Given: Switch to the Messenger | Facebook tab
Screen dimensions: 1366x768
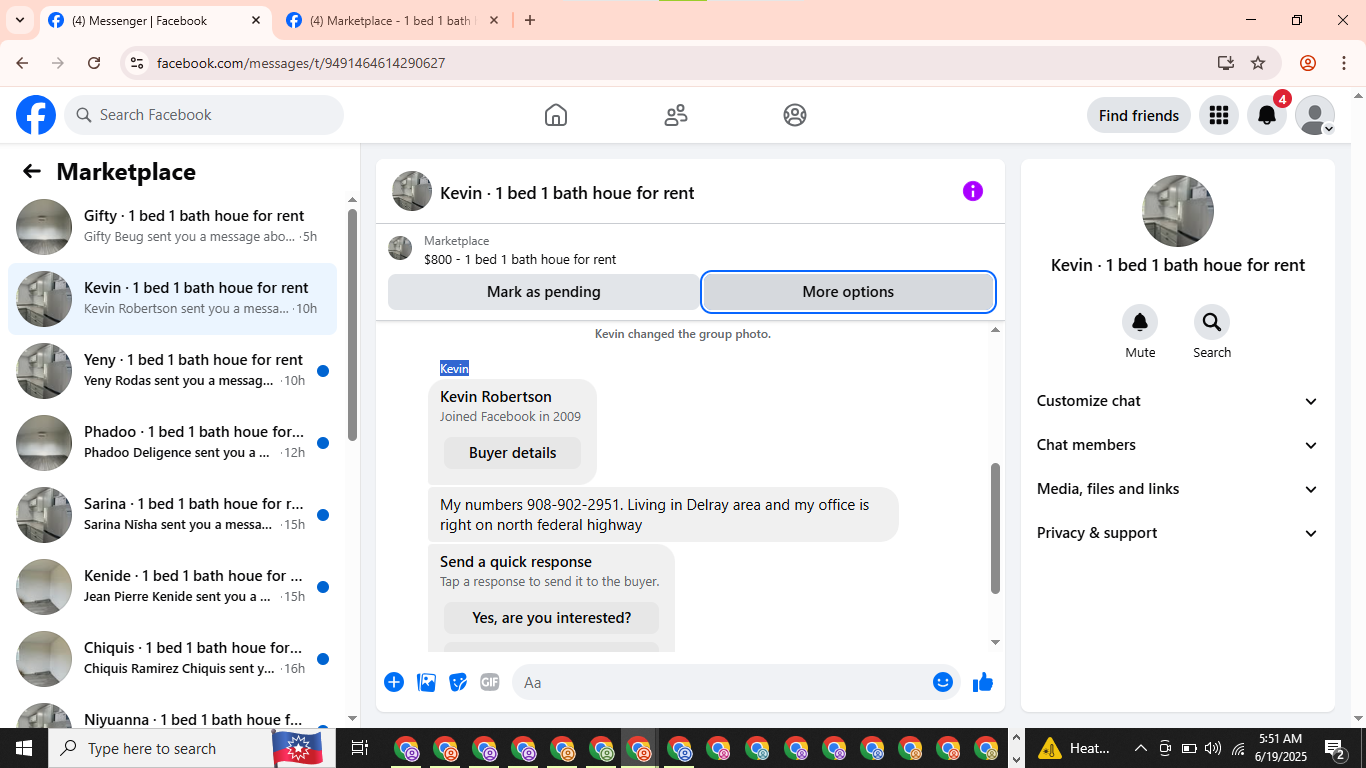Looking at the screenshot, I should click(155, 20).
